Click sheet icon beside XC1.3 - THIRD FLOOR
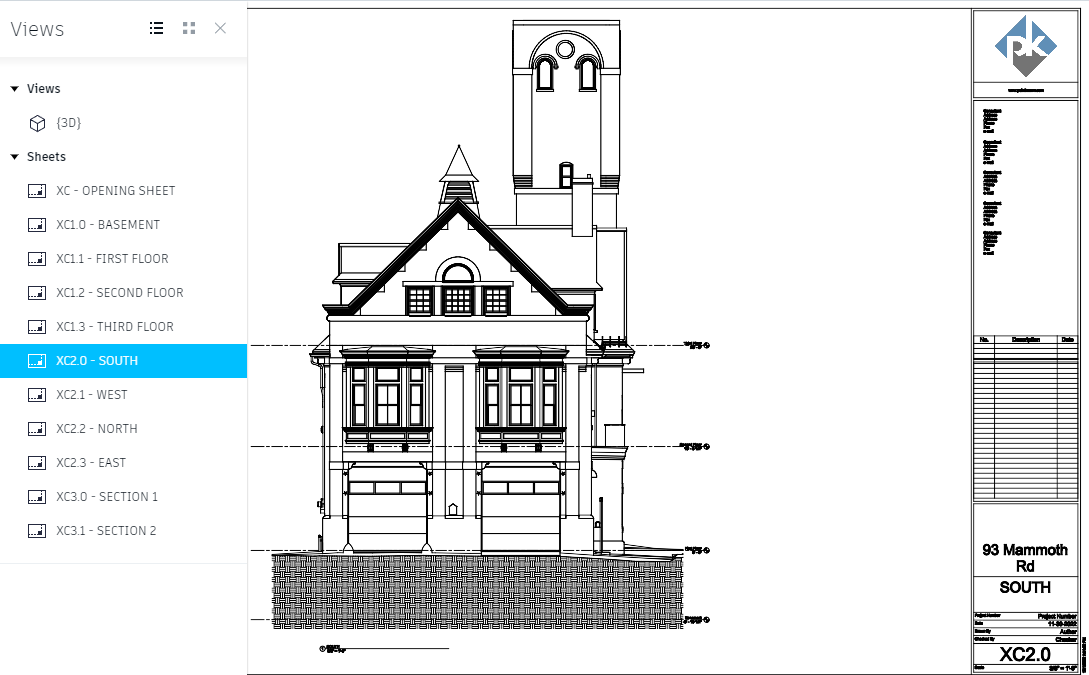This screenshot has width=1089, height=675. pyautogui.click(x=37, y=327)
